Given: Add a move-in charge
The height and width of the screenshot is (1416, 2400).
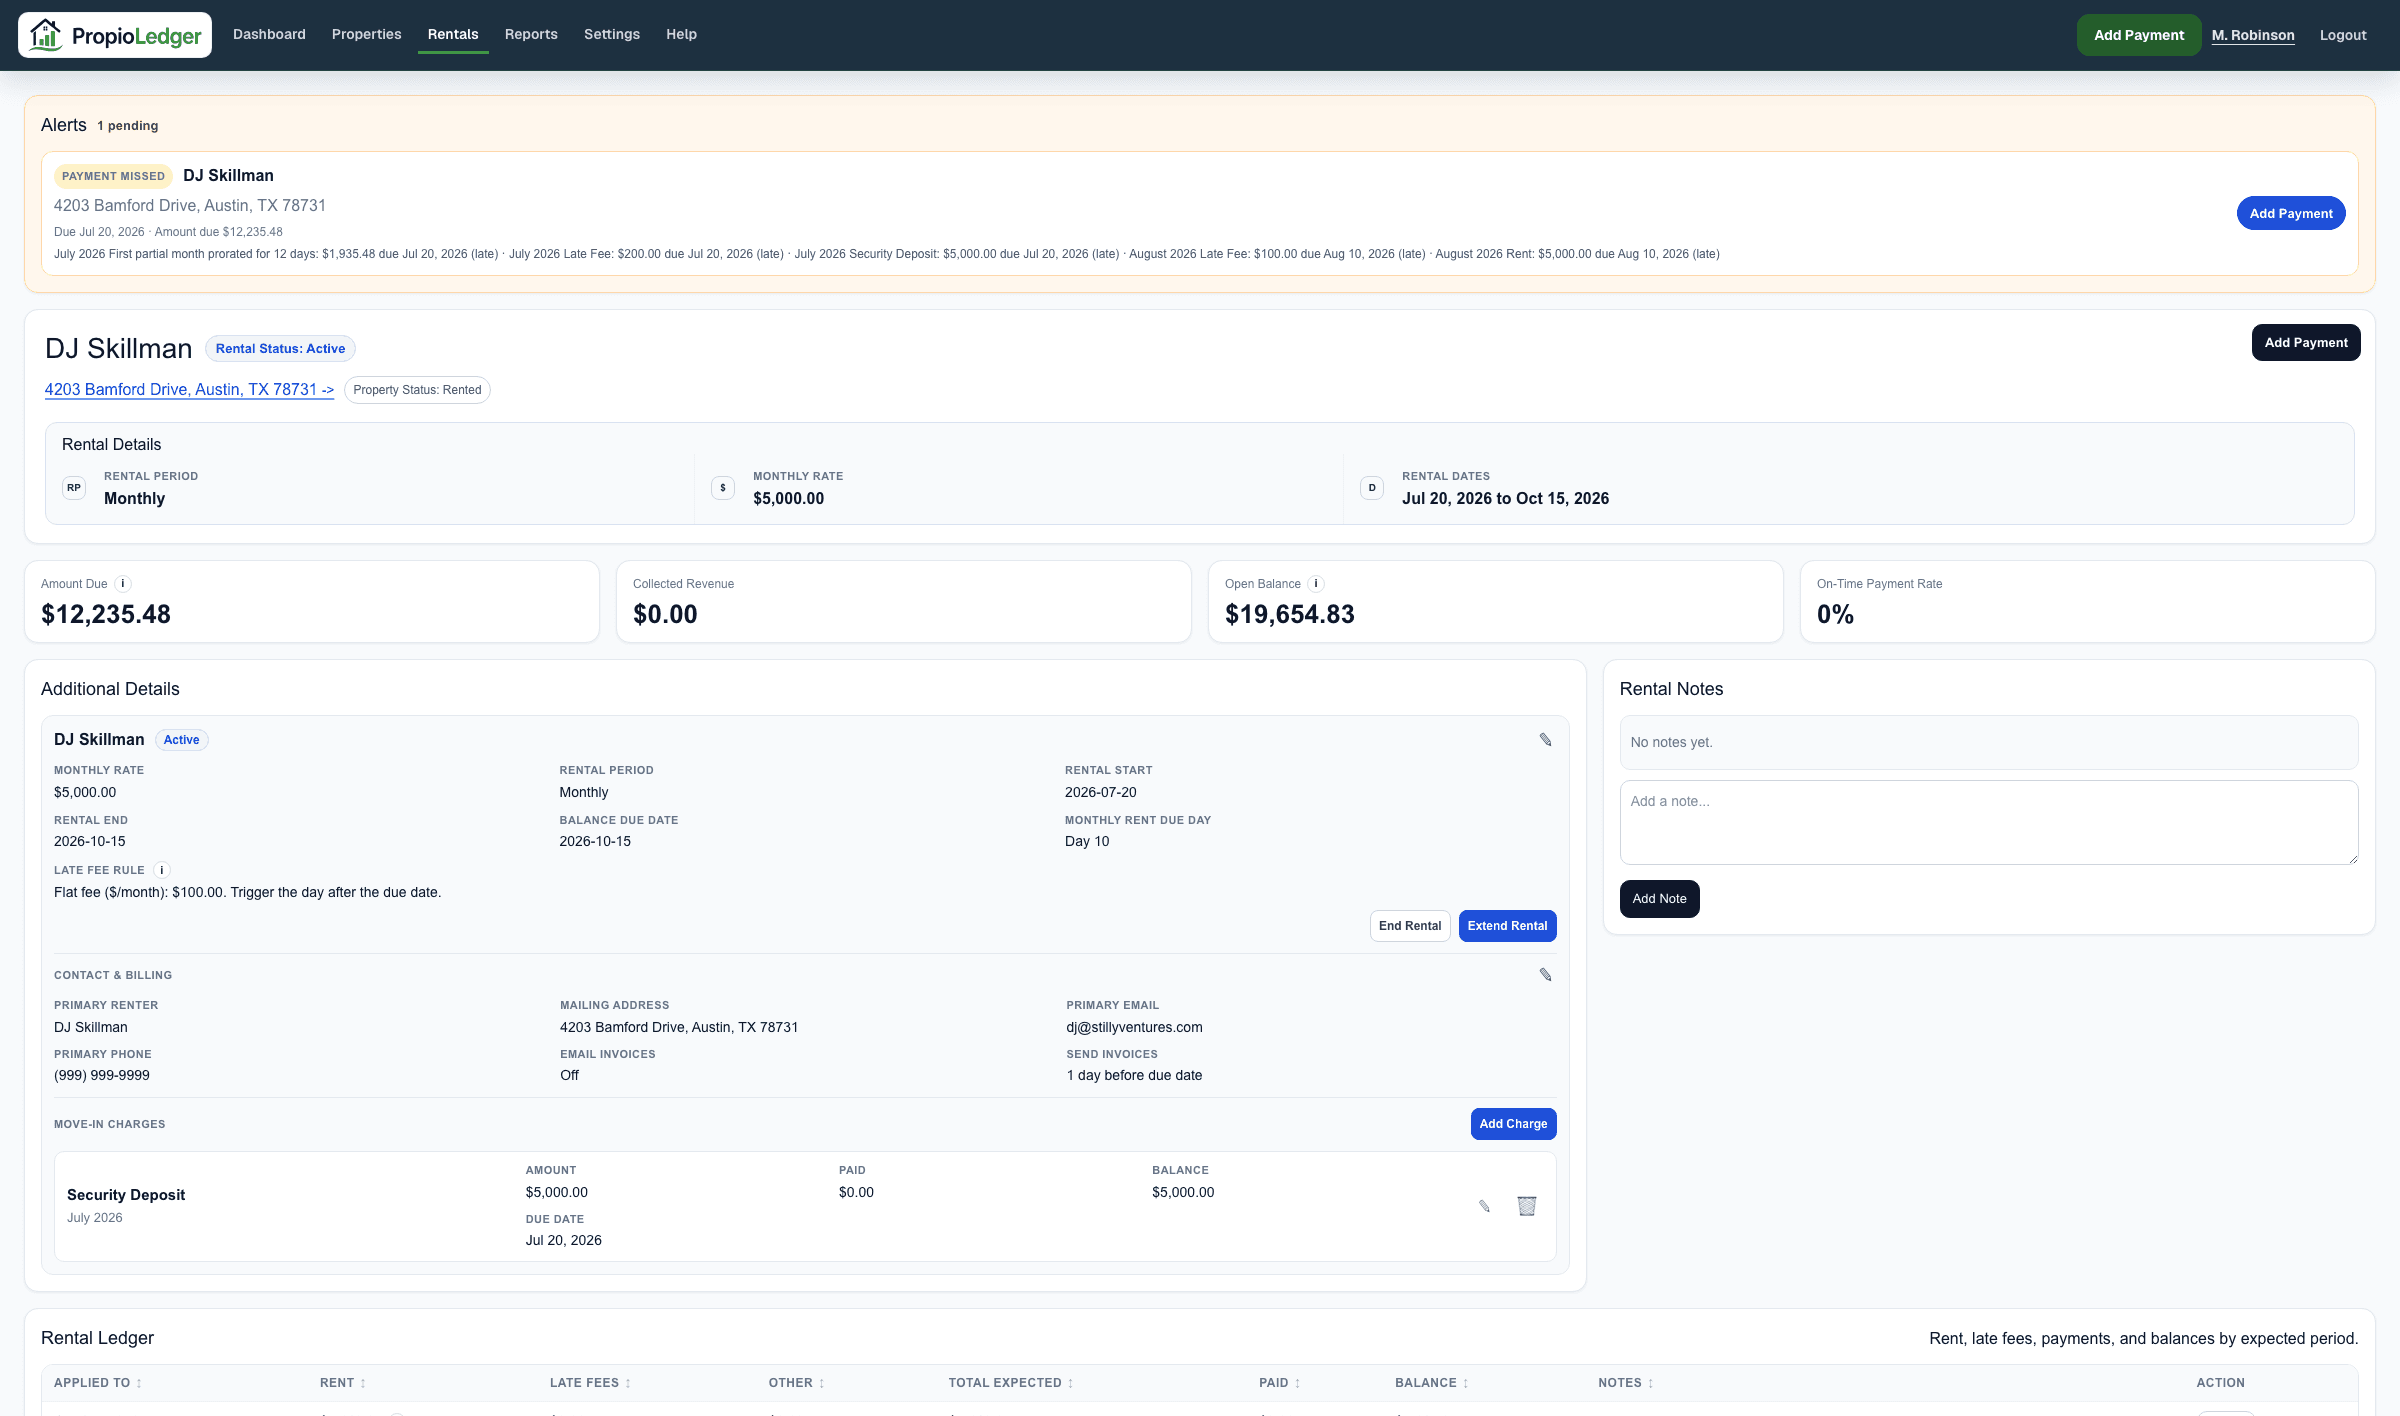Looking at the screenshot, I should pyautogui.click(x=1513, y=1124).
